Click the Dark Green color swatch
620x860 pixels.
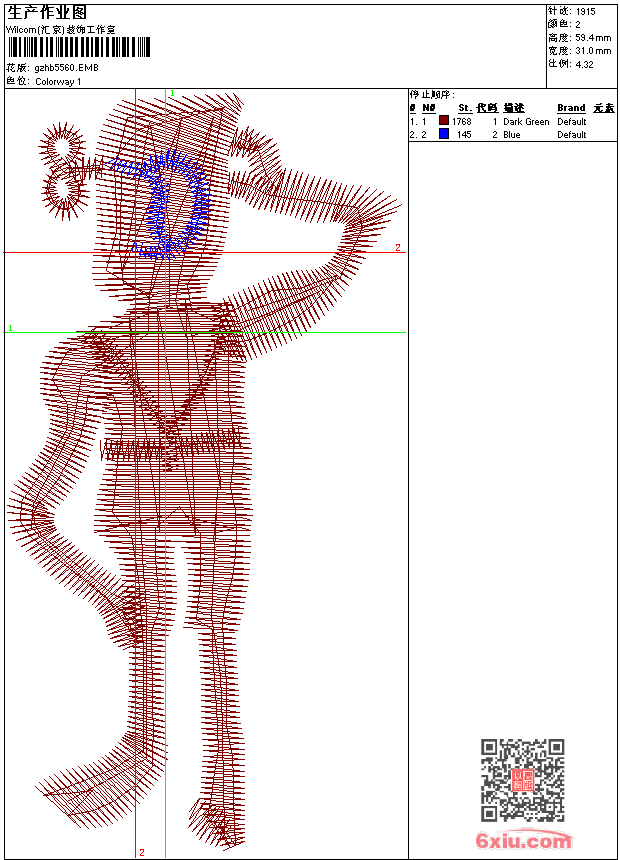click(x=444, y=121)
